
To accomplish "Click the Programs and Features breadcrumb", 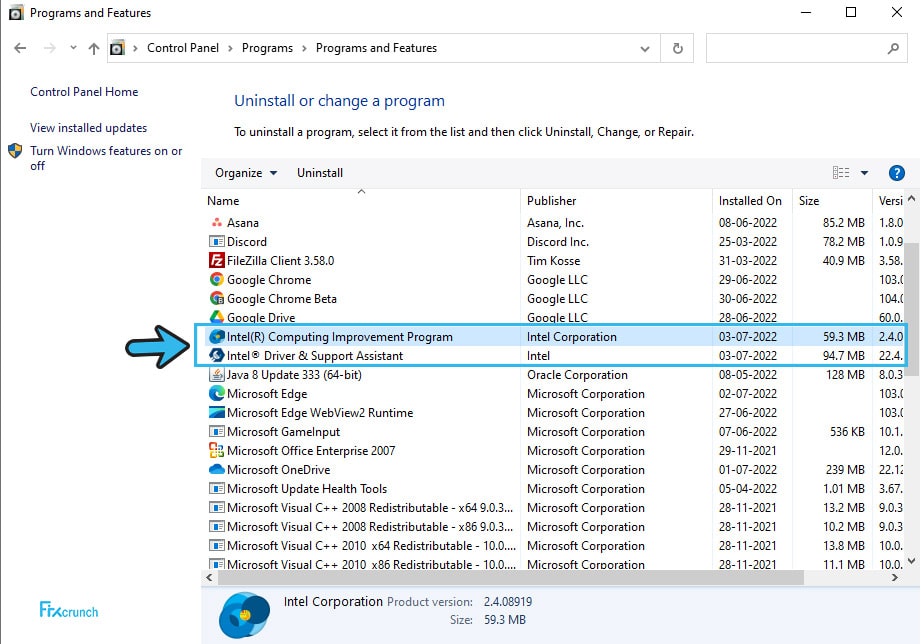I will [x=376, y=48].
